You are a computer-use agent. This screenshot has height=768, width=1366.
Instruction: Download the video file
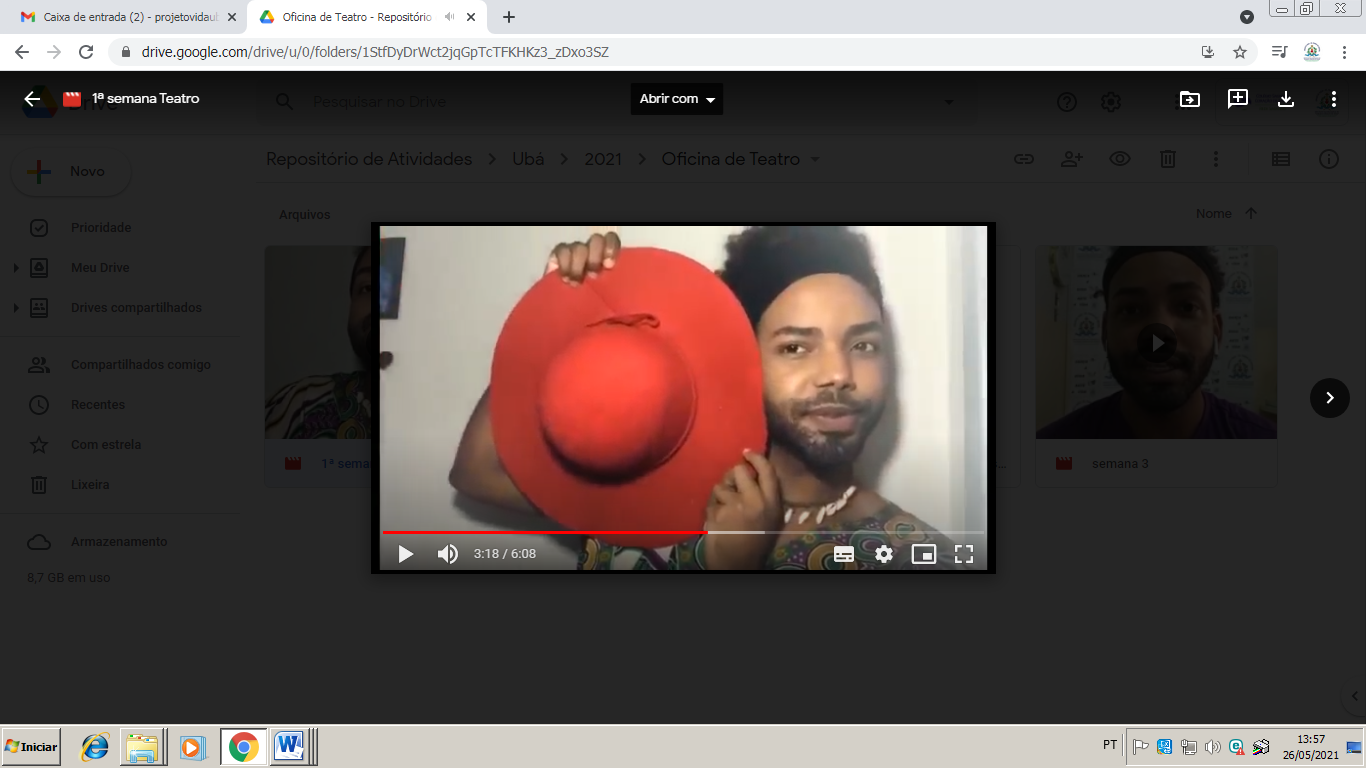click(1286, 99)
